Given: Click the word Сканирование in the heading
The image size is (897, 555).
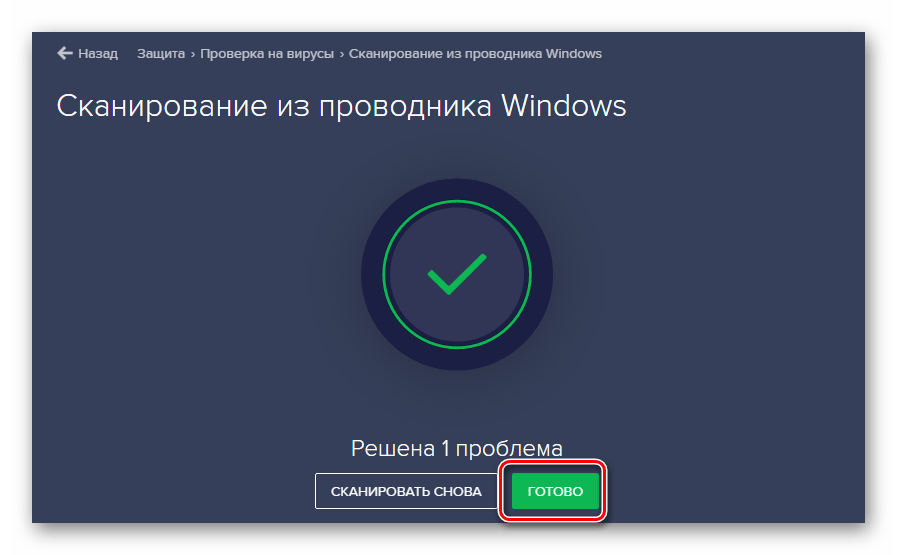Looking at the screenshot, I should pos(162,106).
